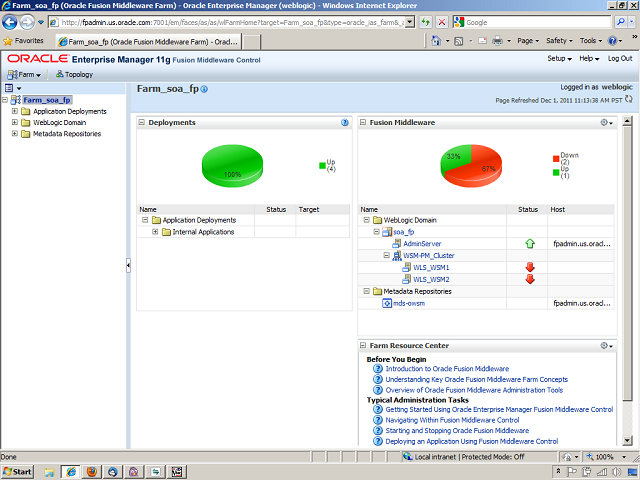Expand WebLogic Domain in left tree
This screenshot has width=640, height=480.
[x=15, y=122]
